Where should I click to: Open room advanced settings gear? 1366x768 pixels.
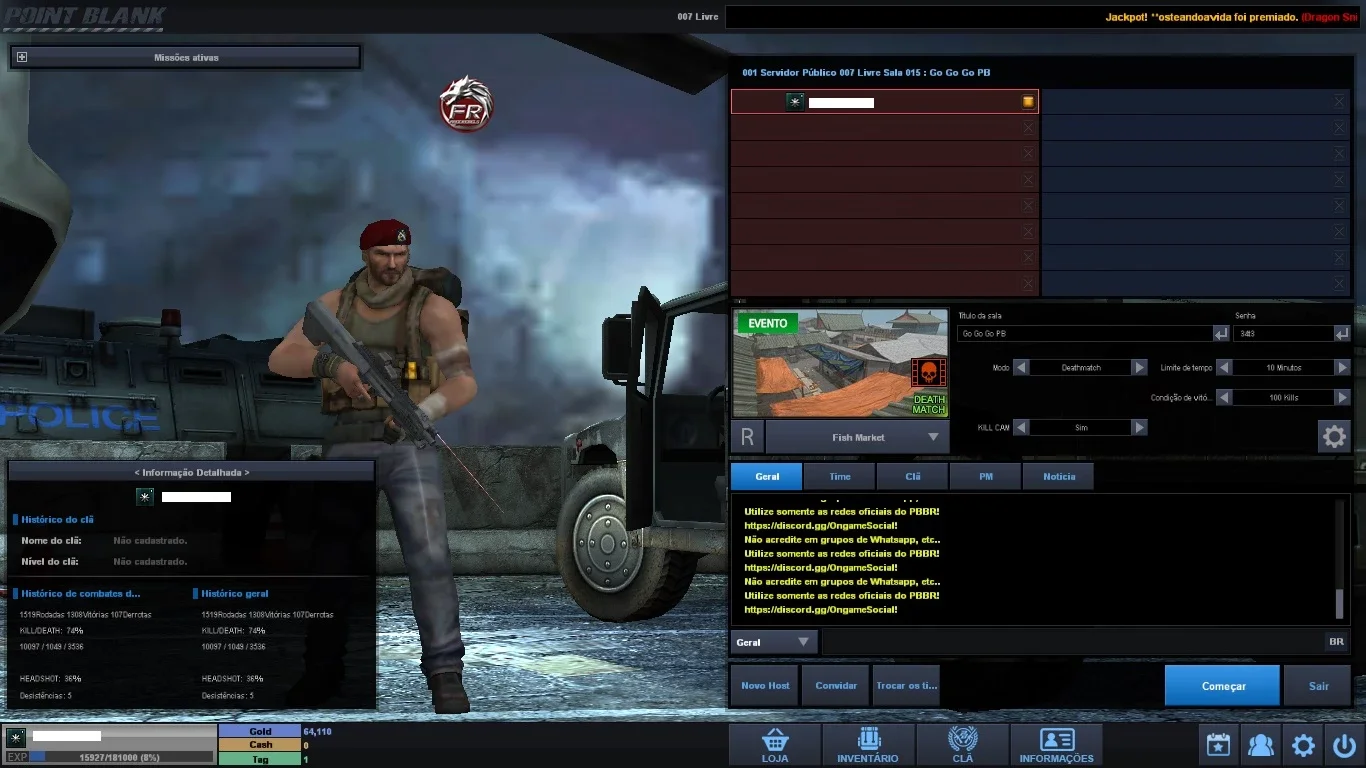pyautogui.click(x=1334, y=437)
